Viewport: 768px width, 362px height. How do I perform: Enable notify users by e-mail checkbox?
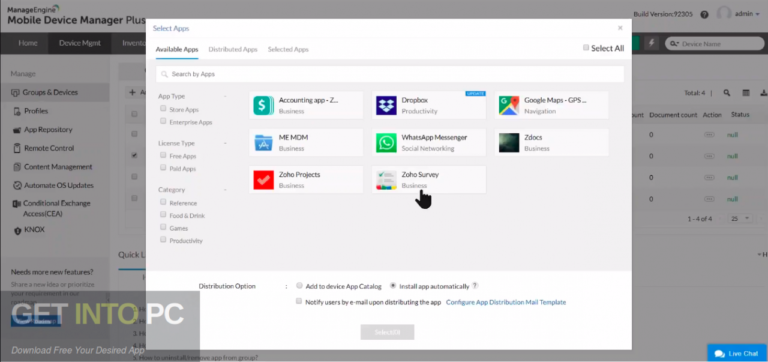click(299, 302)
